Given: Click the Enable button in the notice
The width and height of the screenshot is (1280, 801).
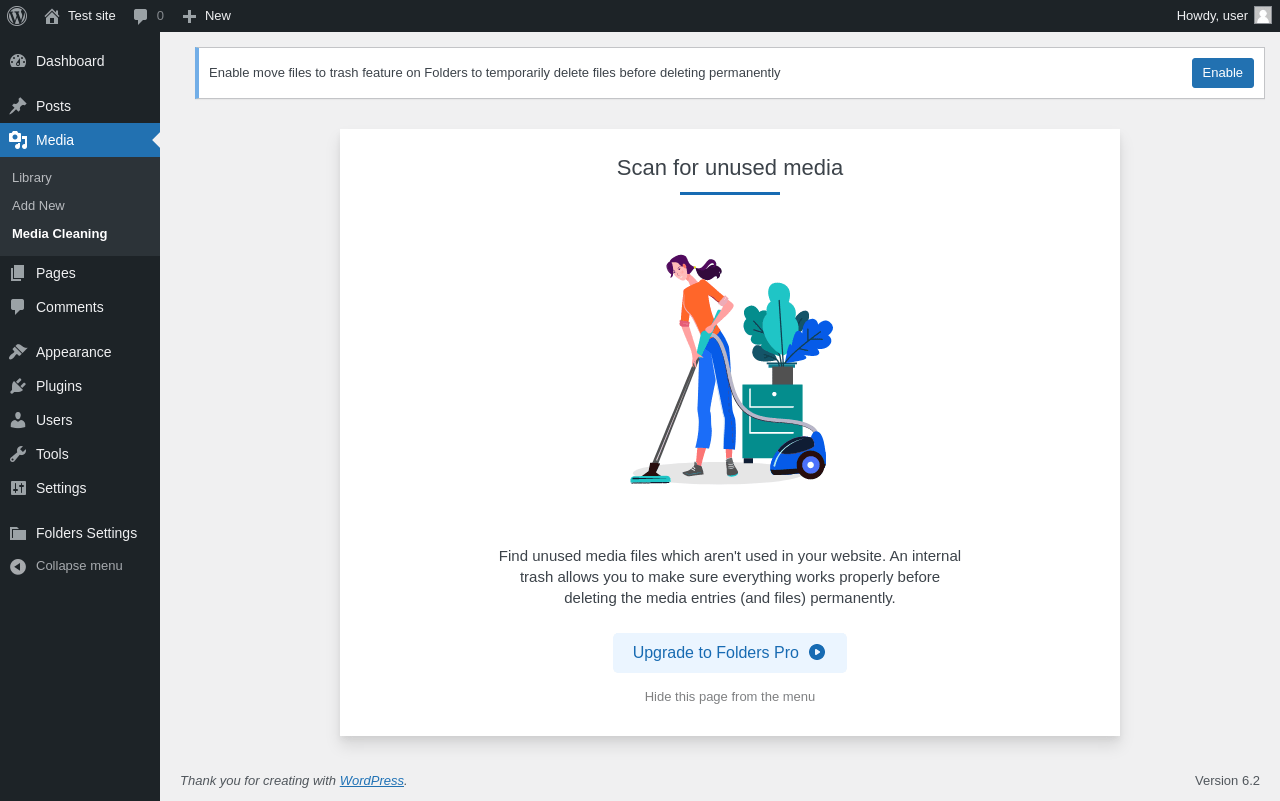Looking at the screenshot, I should click(x=1222, y=73).
